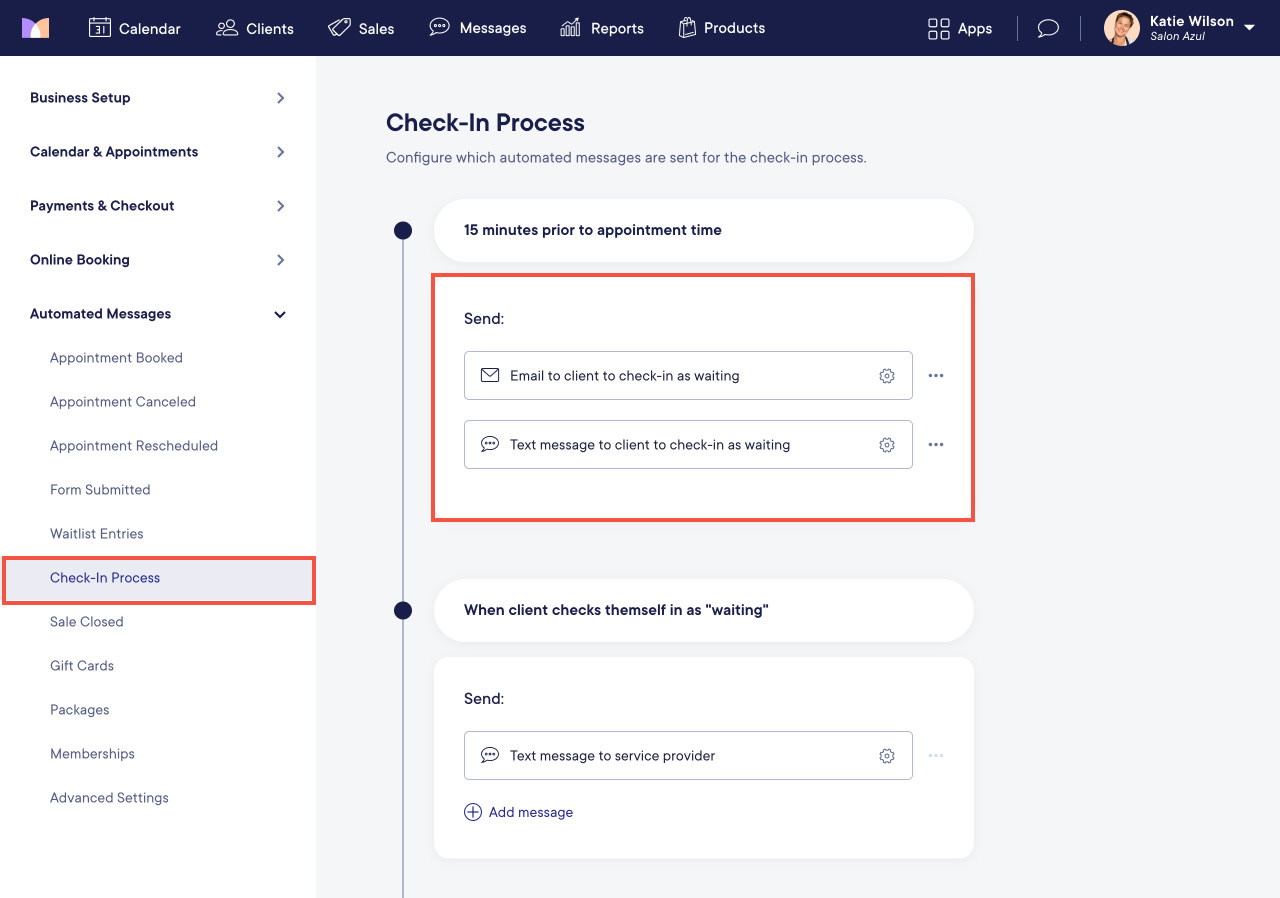Select the Appointment Booked item
The image size is (1280, 898).
click(116, 358)
